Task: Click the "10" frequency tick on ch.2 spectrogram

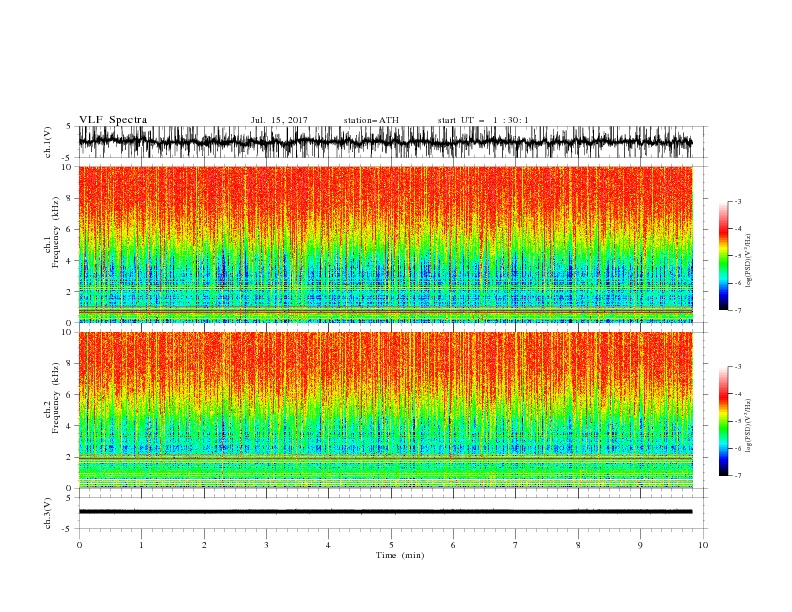Action: pyautogui.click(x=68, y=332)
